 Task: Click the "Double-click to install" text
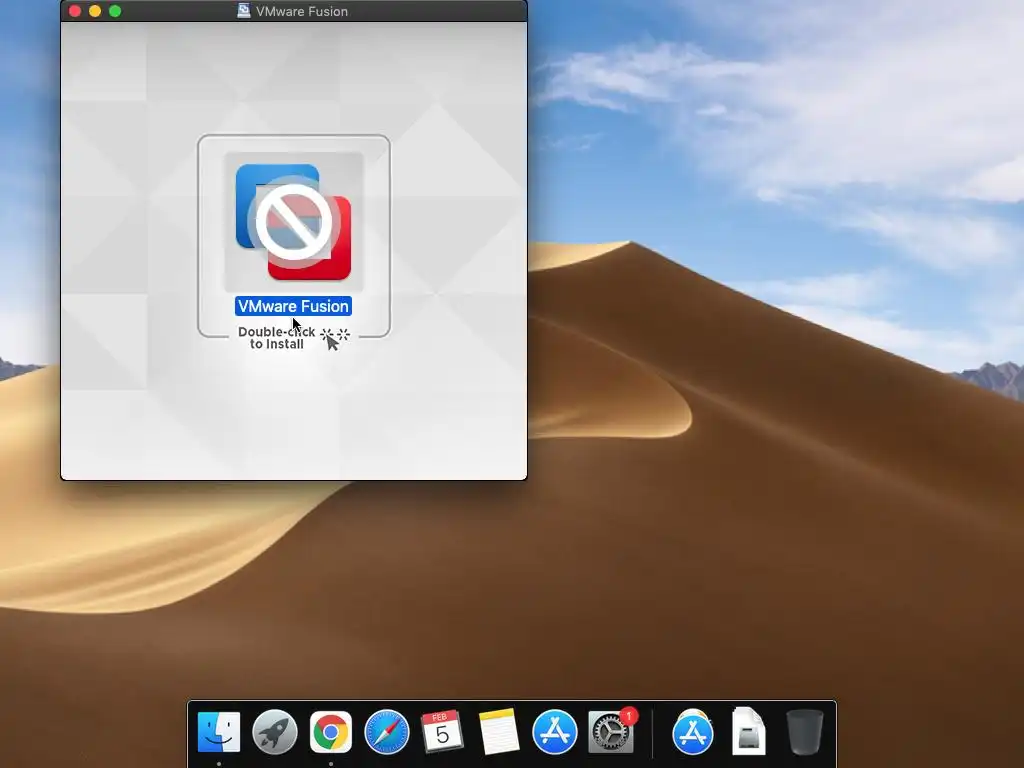[276, 338]
